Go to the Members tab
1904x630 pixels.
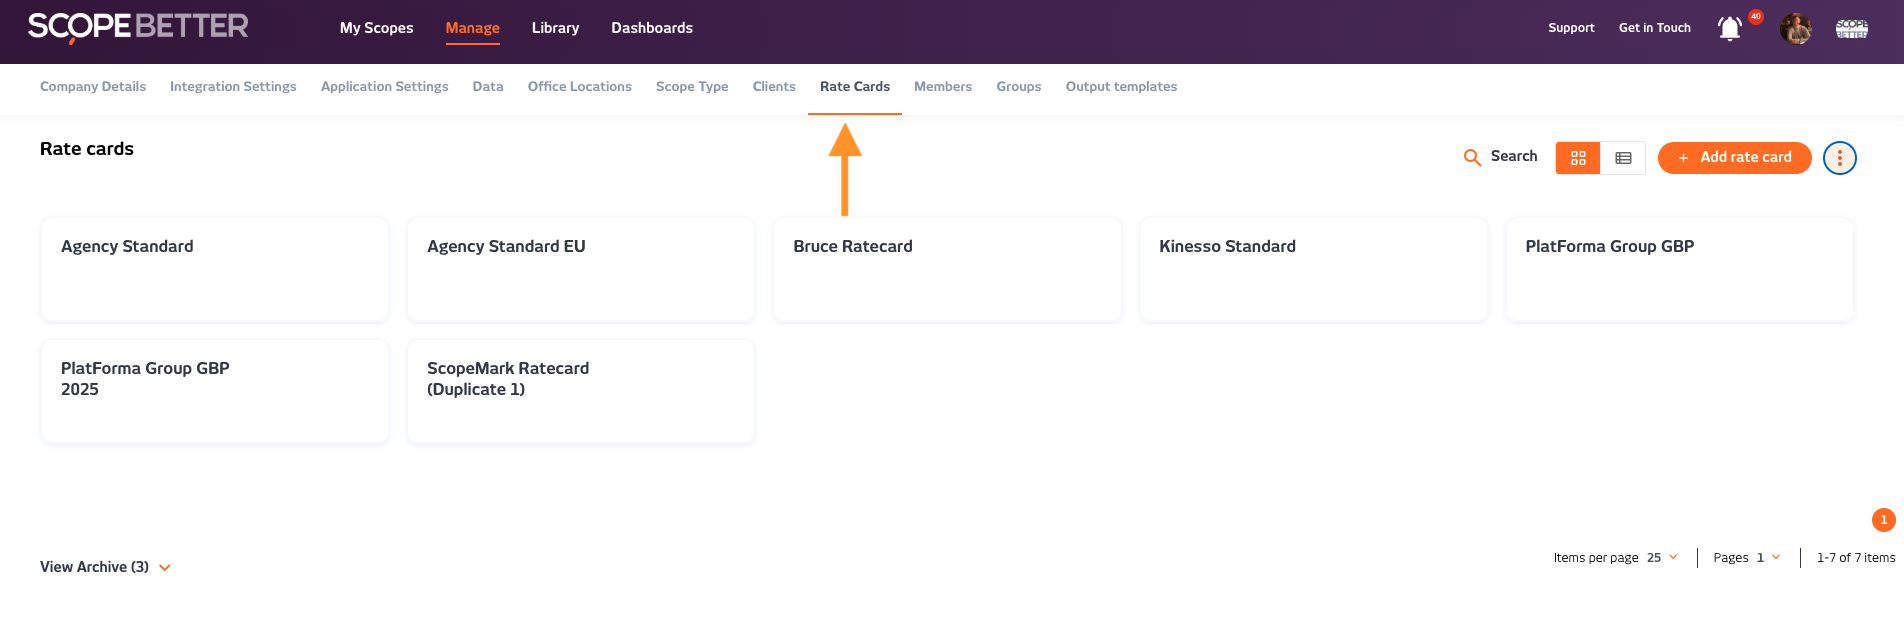click(942, 87)
